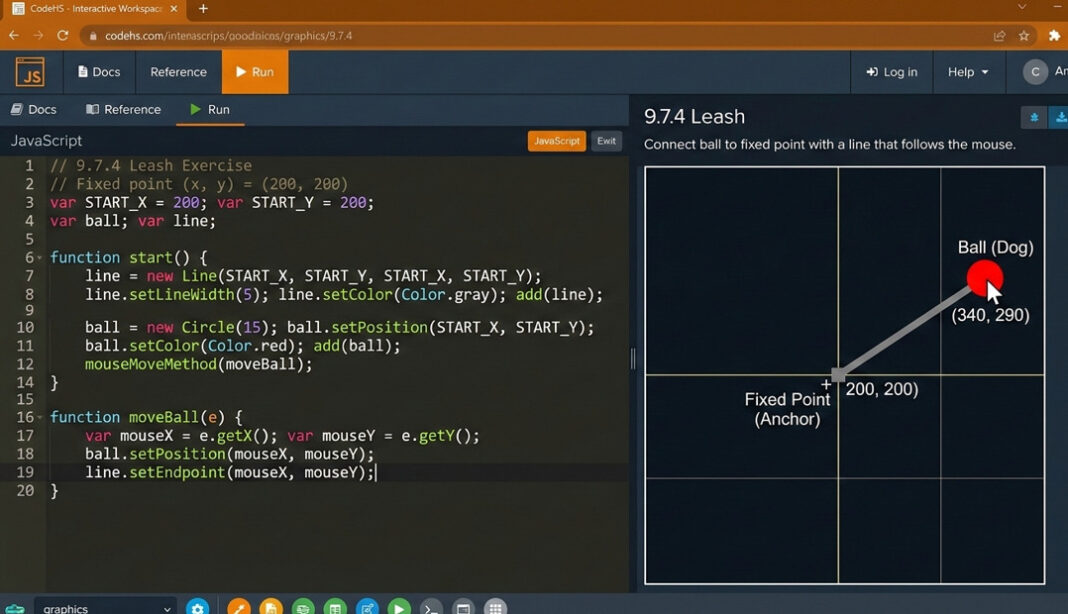Click the blue pop-out icon in the bottom toolbar
This screenshot has height=614, width=1068.
[367, 607]
